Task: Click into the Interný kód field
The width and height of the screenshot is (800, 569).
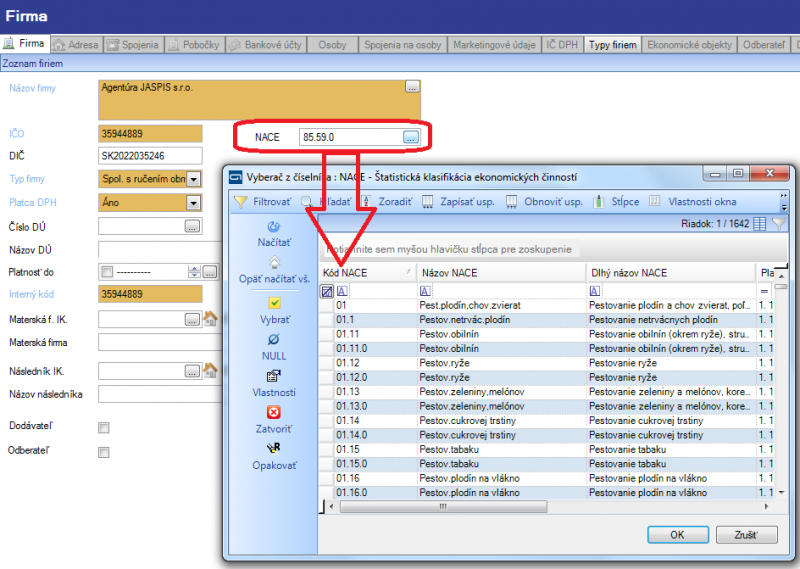Action: click(150, 294)
